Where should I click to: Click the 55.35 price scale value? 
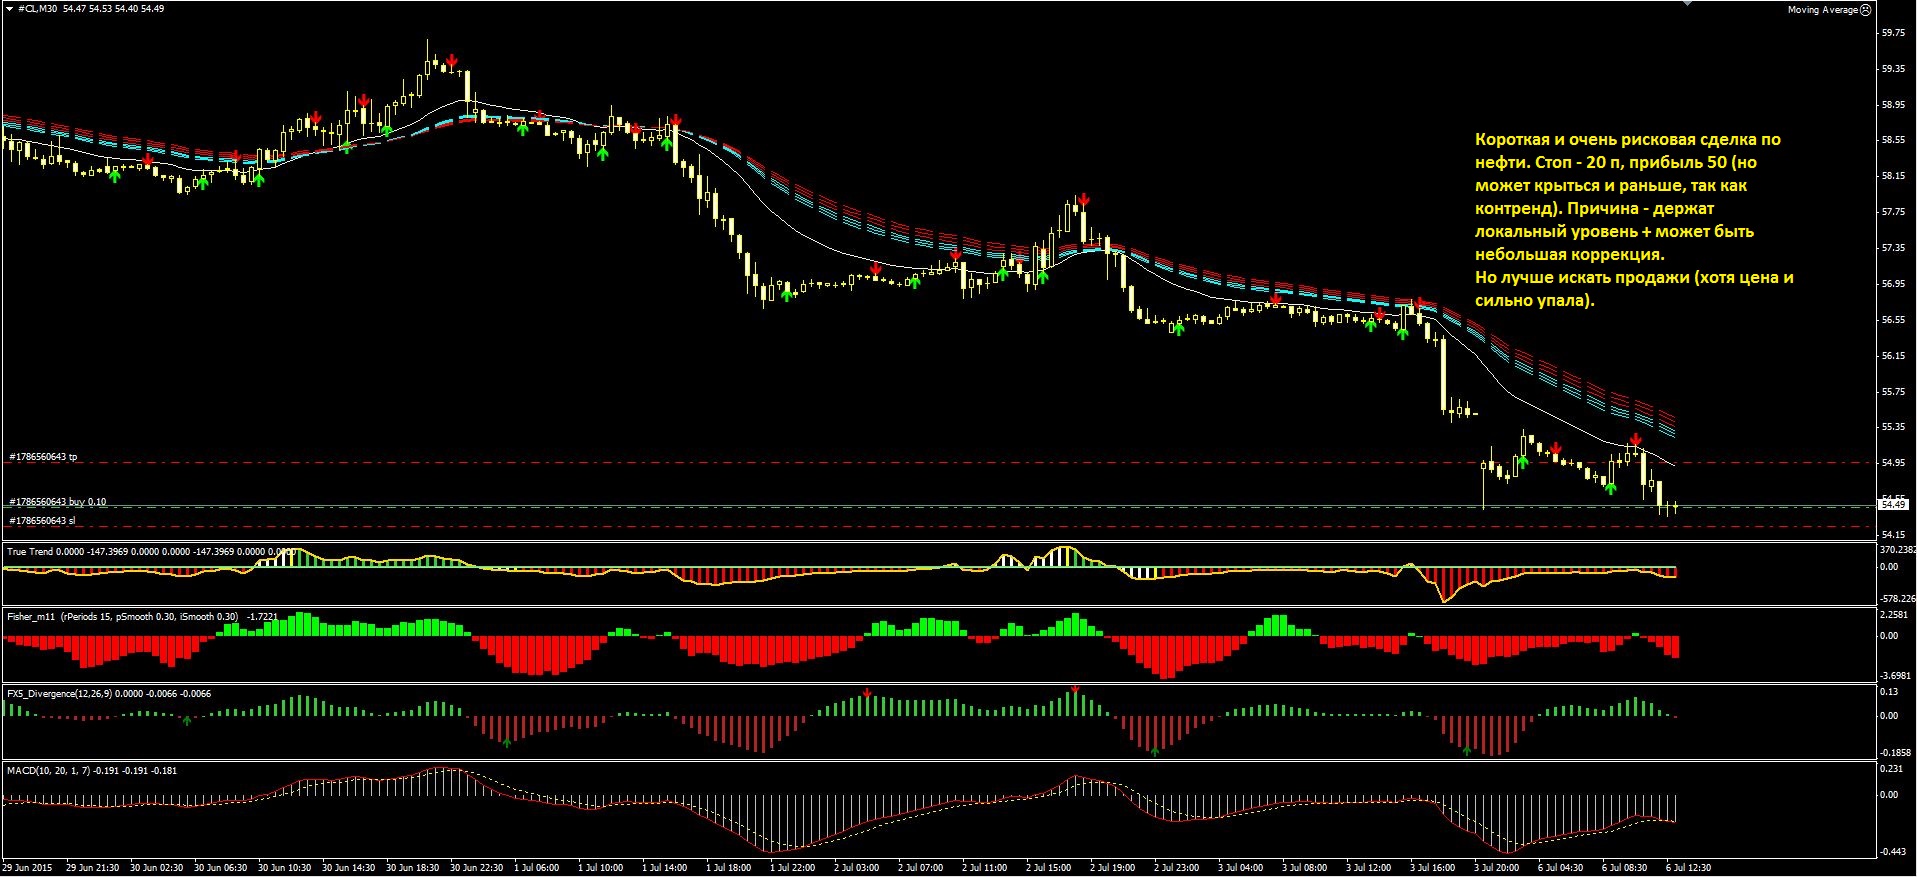(x=1893, y=427)
